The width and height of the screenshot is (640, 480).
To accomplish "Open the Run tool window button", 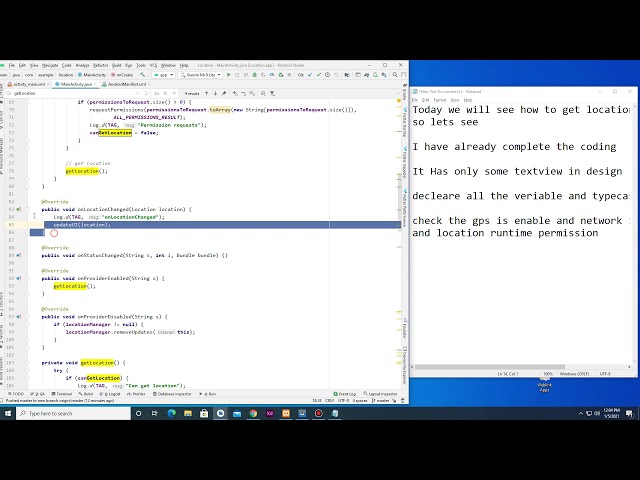I will tap(208, 394).
